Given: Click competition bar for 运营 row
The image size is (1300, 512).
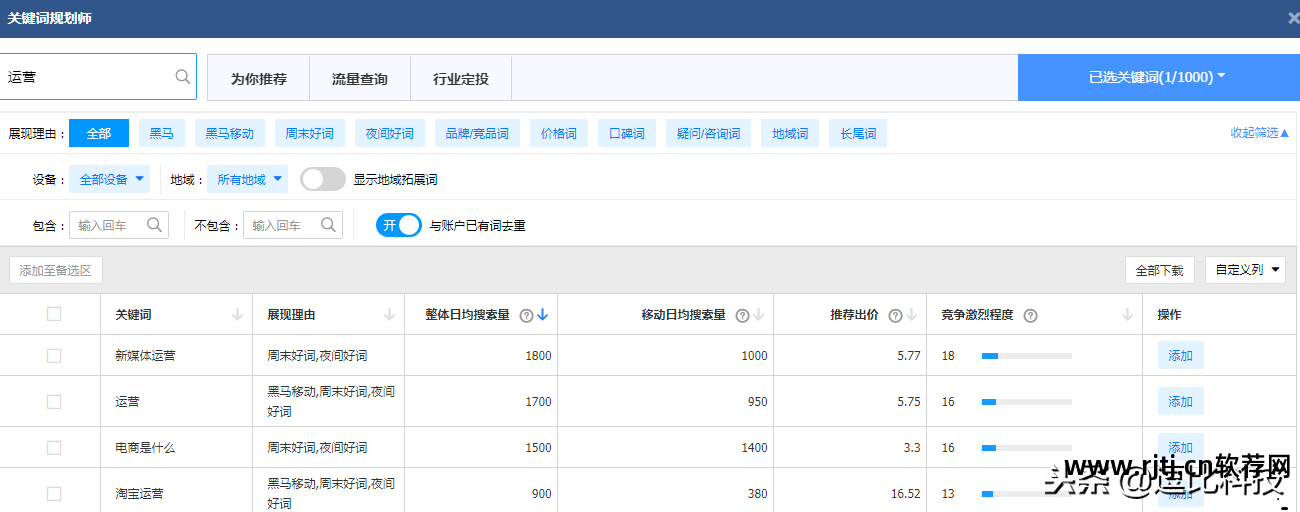Looking at the screenshot, I should [x=1027, y=401].
